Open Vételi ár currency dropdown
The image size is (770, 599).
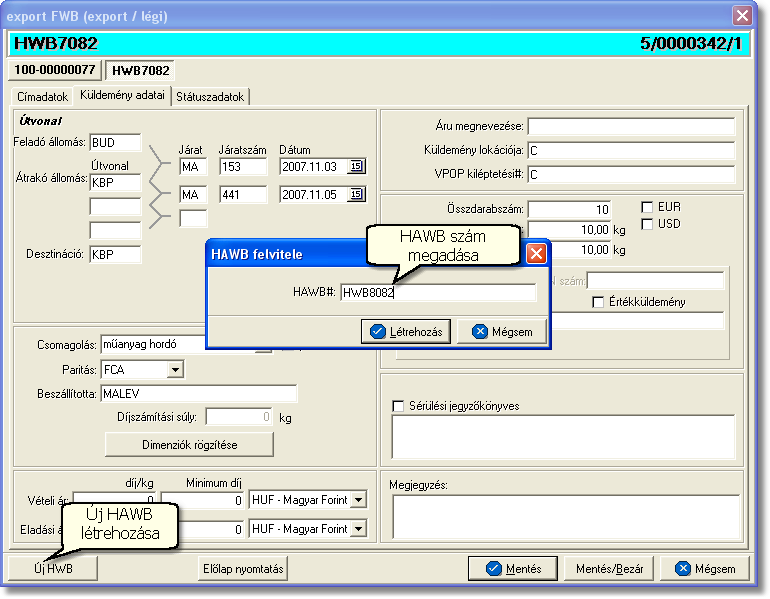(x=359, y=500)
